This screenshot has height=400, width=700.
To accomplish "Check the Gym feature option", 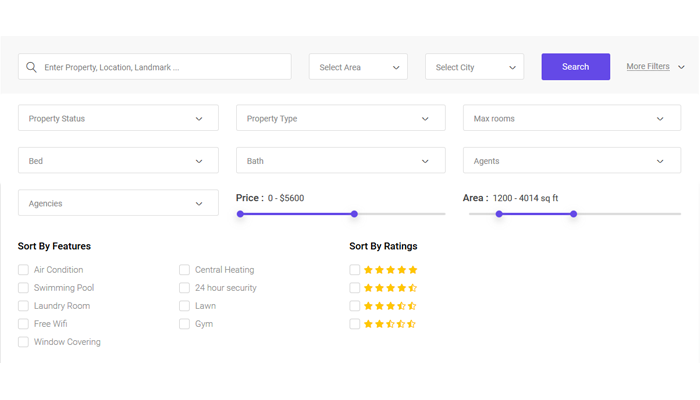I will coord(184,324).
